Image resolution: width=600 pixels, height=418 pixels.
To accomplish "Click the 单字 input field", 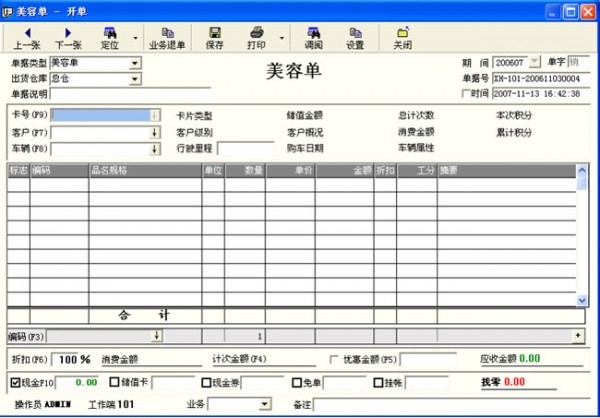I will (579, 62).
